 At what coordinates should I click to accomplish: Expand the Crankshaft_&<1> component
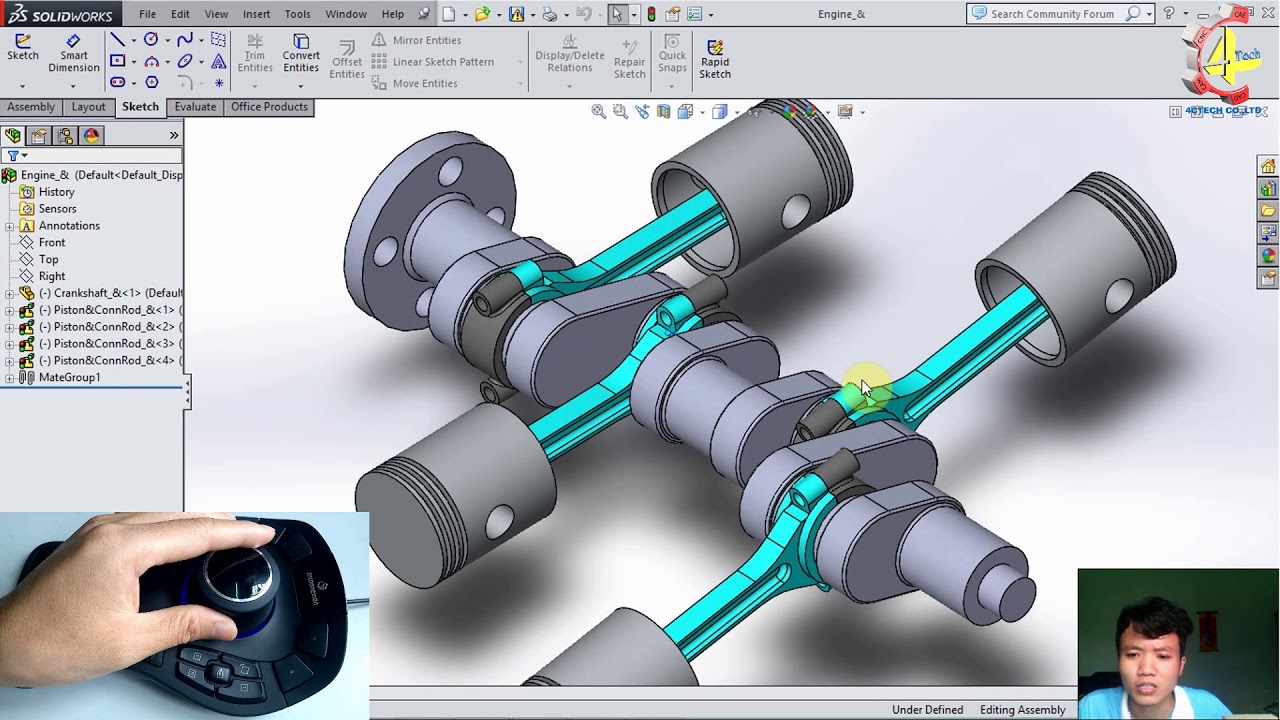coord(9,293)
